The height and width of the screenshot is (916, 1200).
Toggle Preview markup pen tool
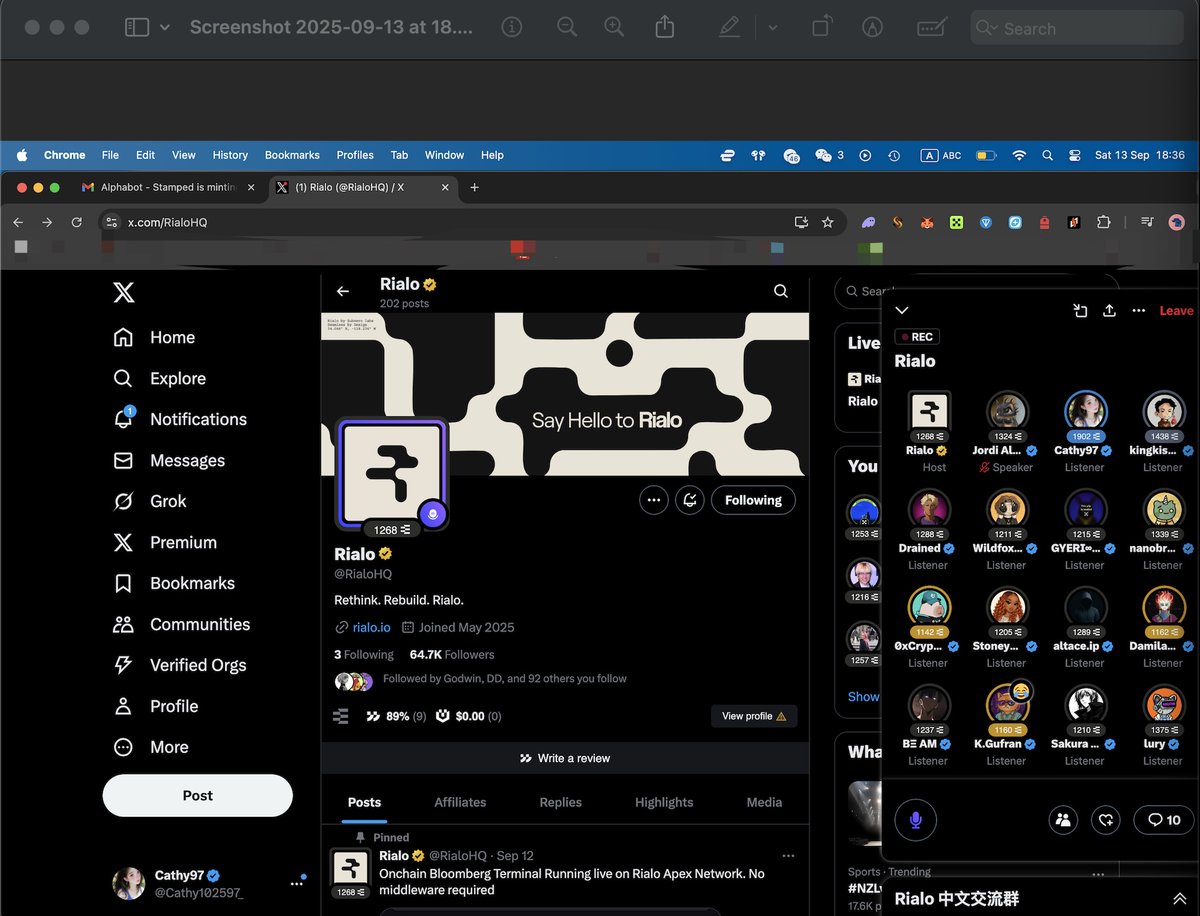[x=731, y=28]
